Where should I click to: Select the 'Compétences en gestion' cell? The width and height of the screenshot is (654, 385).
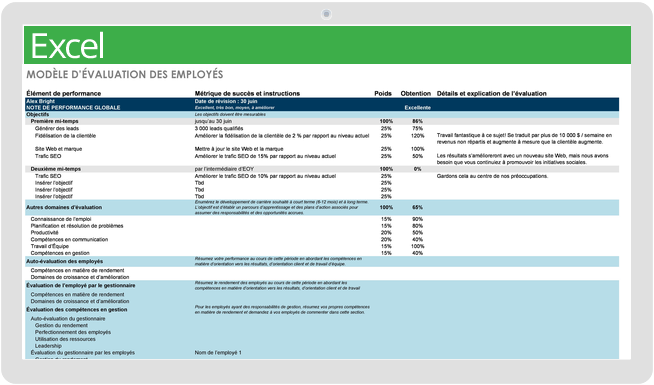coord(60,253)
